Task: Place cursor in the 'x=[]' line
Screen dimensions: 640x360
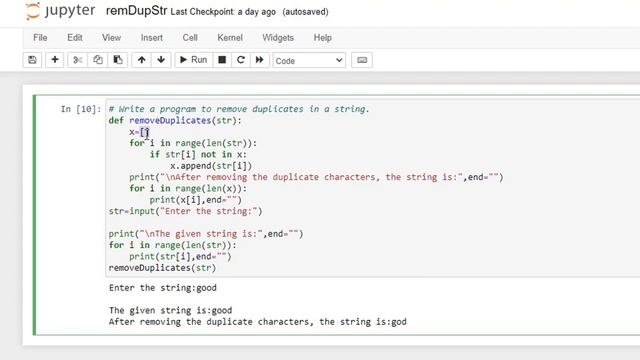Action: tap(140, 132)
